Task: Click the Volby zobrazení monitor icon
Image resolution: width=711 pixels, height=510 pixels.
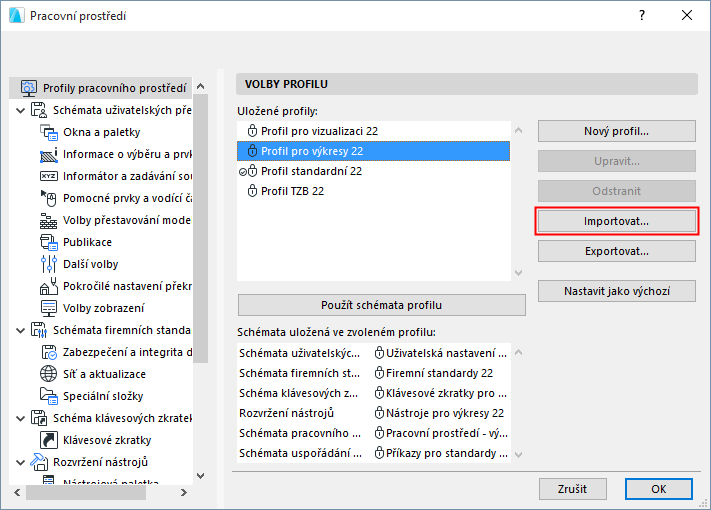Action: [x=49, y=308]
